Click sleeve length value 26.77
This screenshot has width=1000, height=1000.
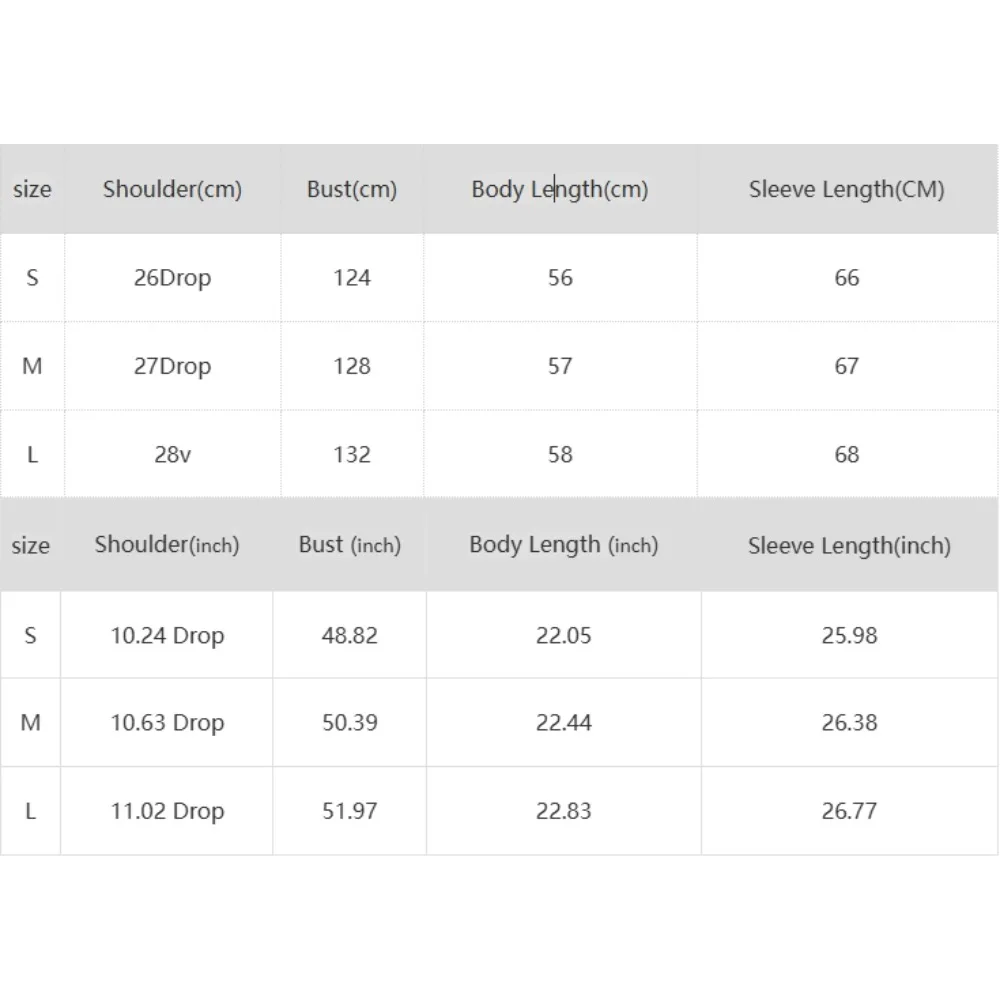point(849,811)
